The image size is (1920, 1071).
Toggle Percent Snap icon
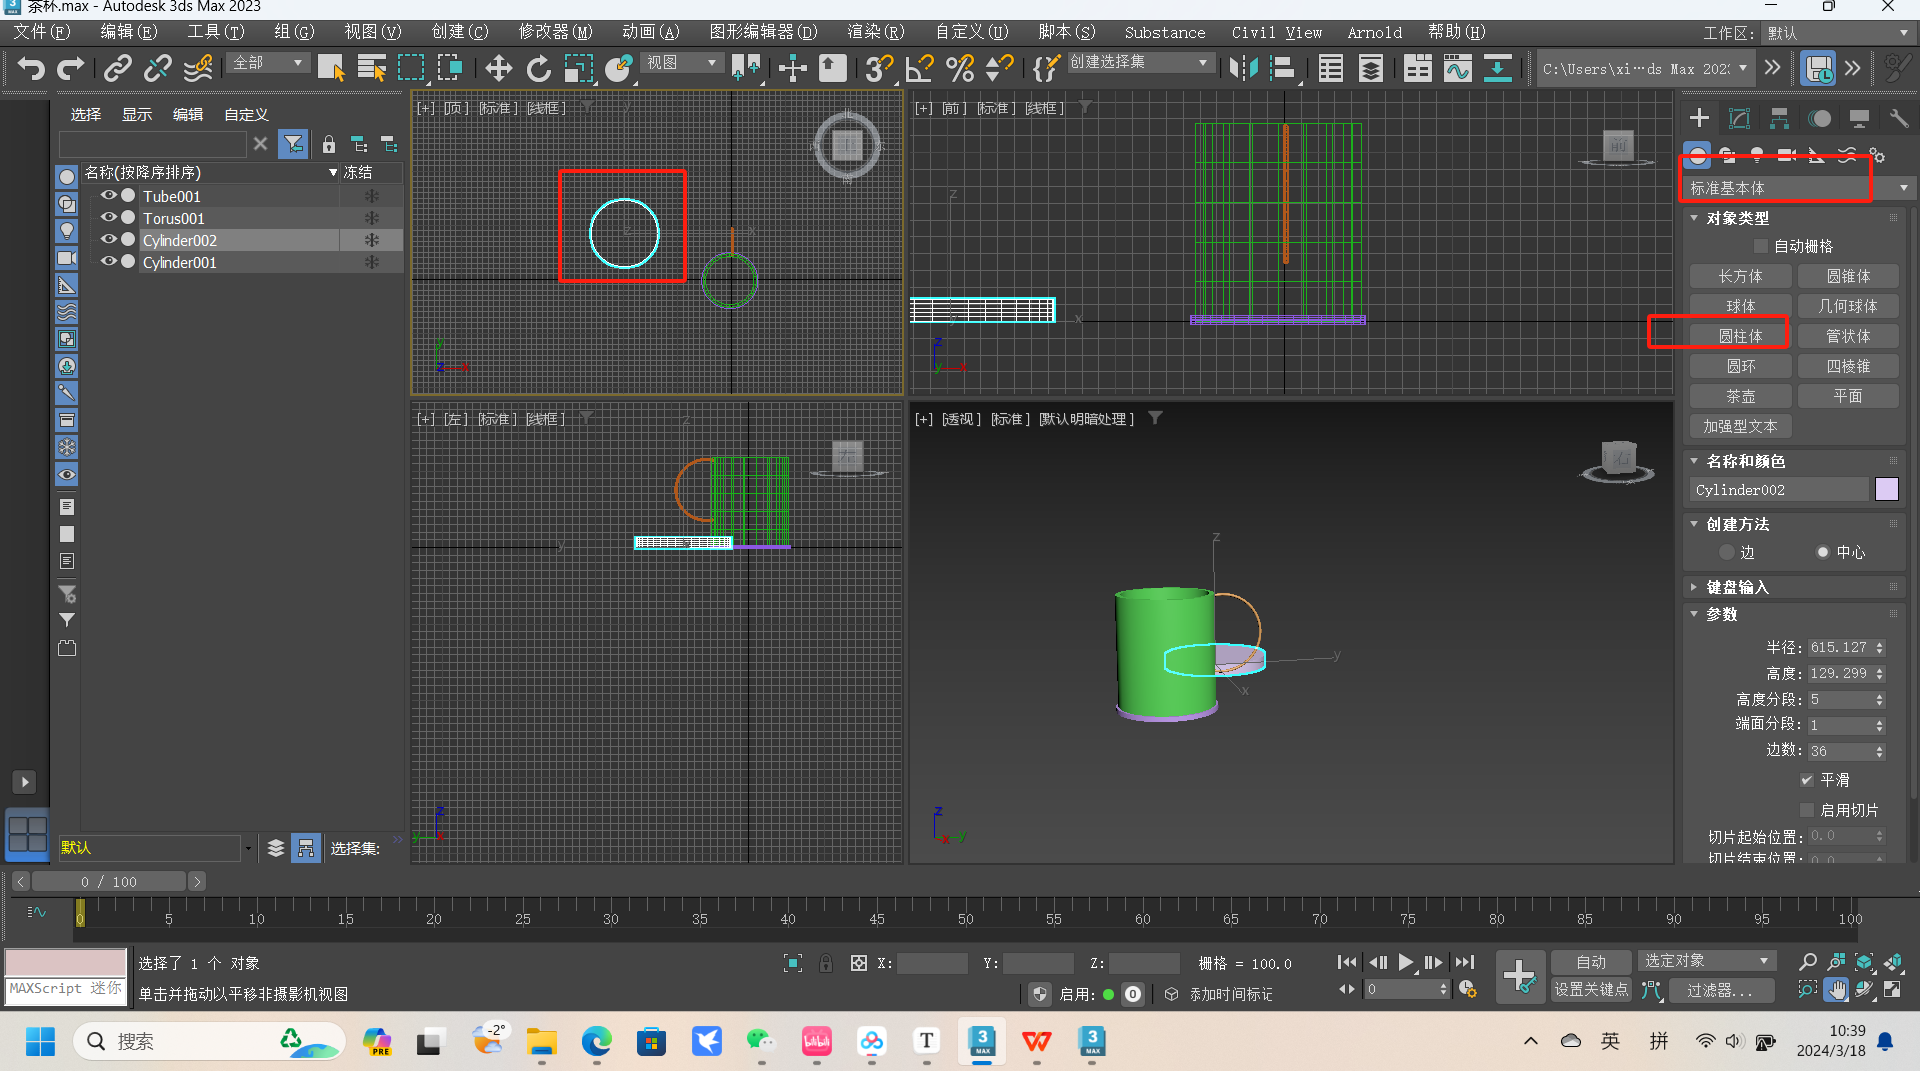[959, 69]
